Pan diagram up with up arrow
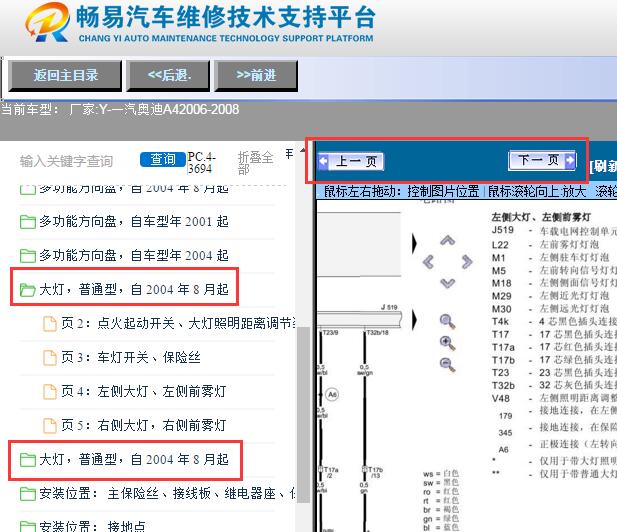 447,240
